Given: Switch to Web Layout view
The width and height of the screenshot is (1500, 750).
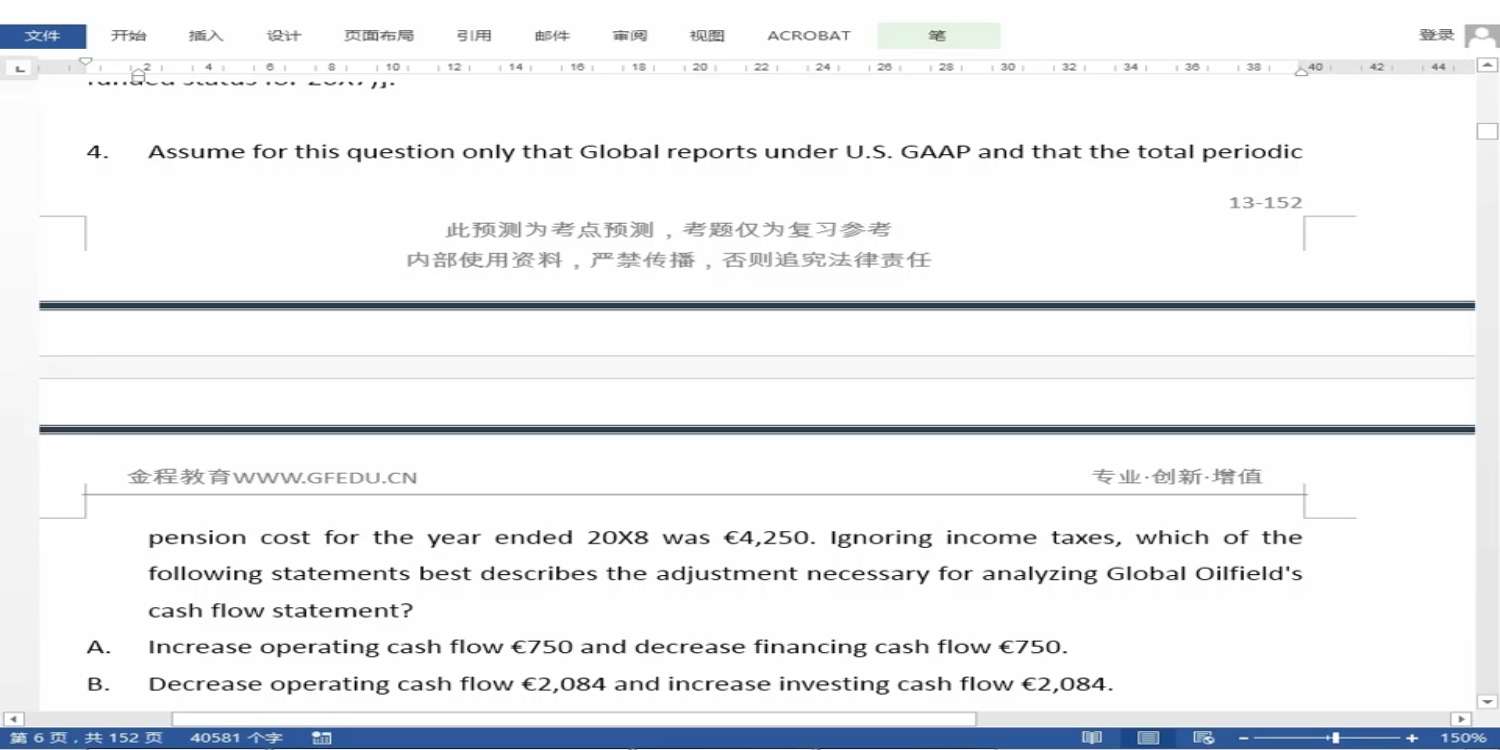Looking at the screenshot, I should (1204, 738).
